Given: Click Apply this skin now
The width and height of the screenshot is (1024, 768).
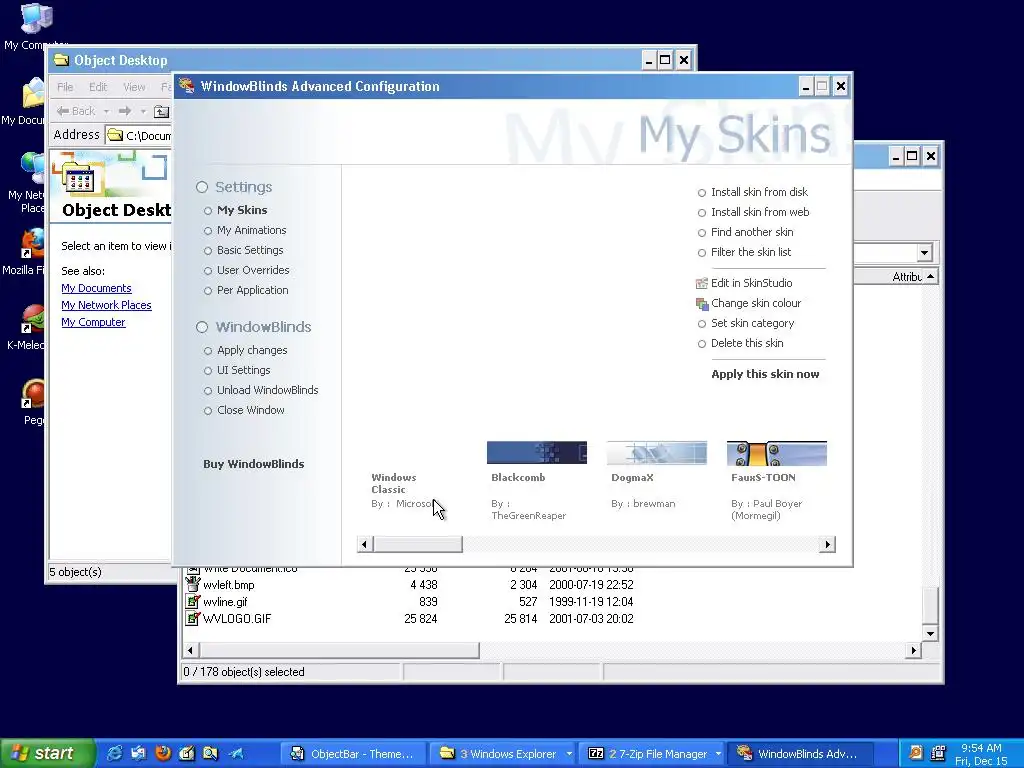Looking at the screenshot, I should (765, 374).
